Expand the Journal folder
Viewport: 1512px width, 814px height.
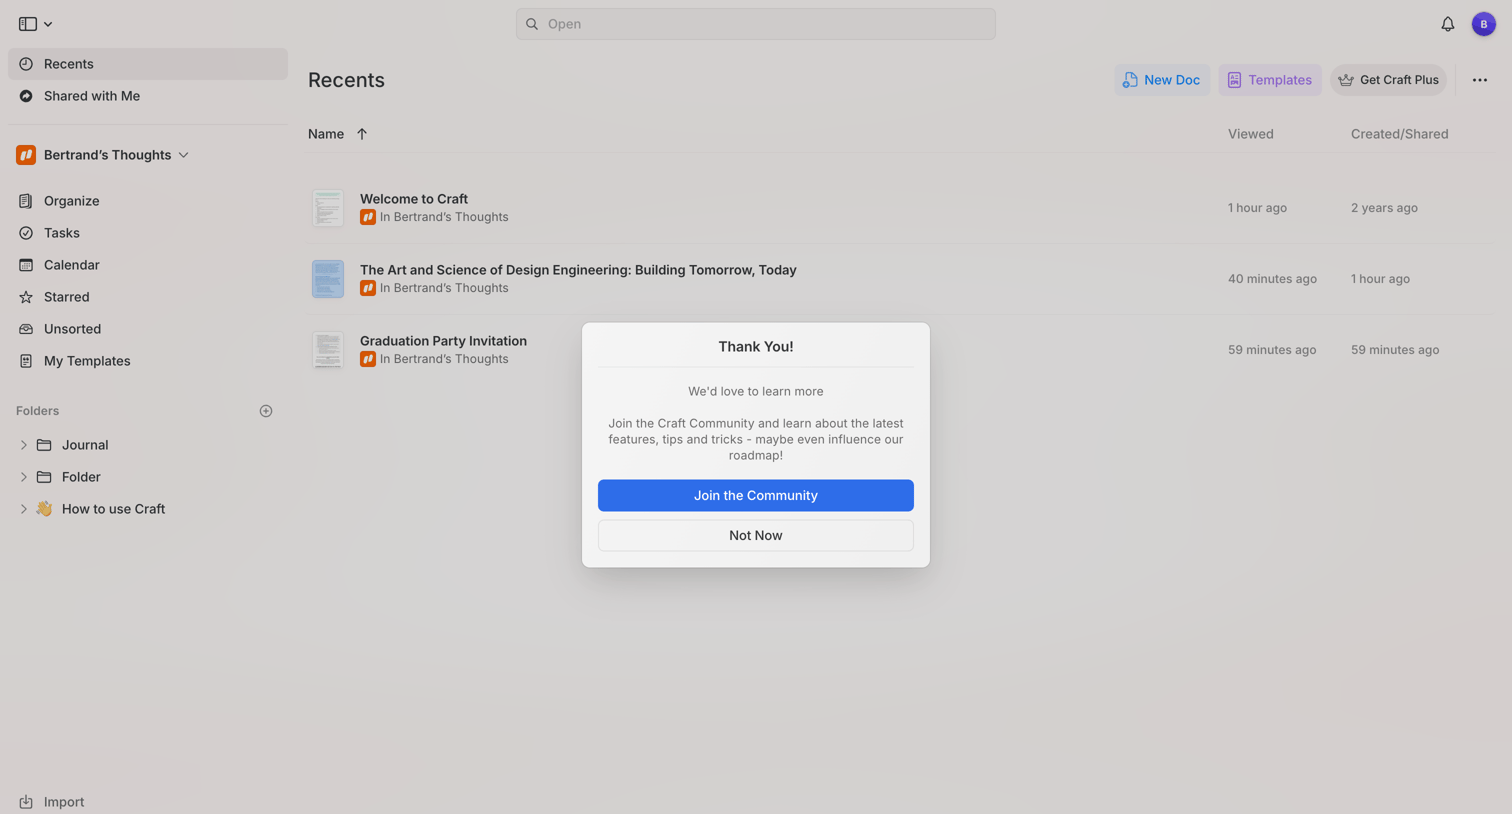[23, 445]
